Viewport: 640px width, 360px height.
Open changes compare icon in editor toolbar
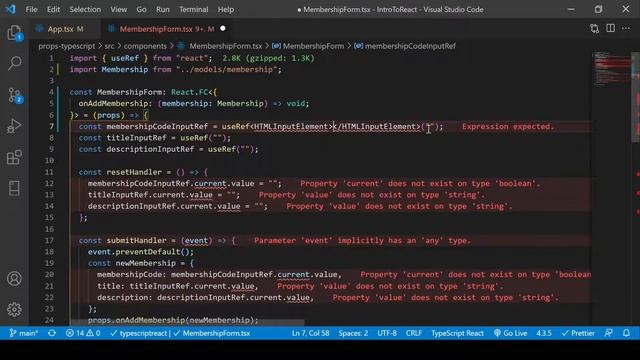(x=595, y=29)
